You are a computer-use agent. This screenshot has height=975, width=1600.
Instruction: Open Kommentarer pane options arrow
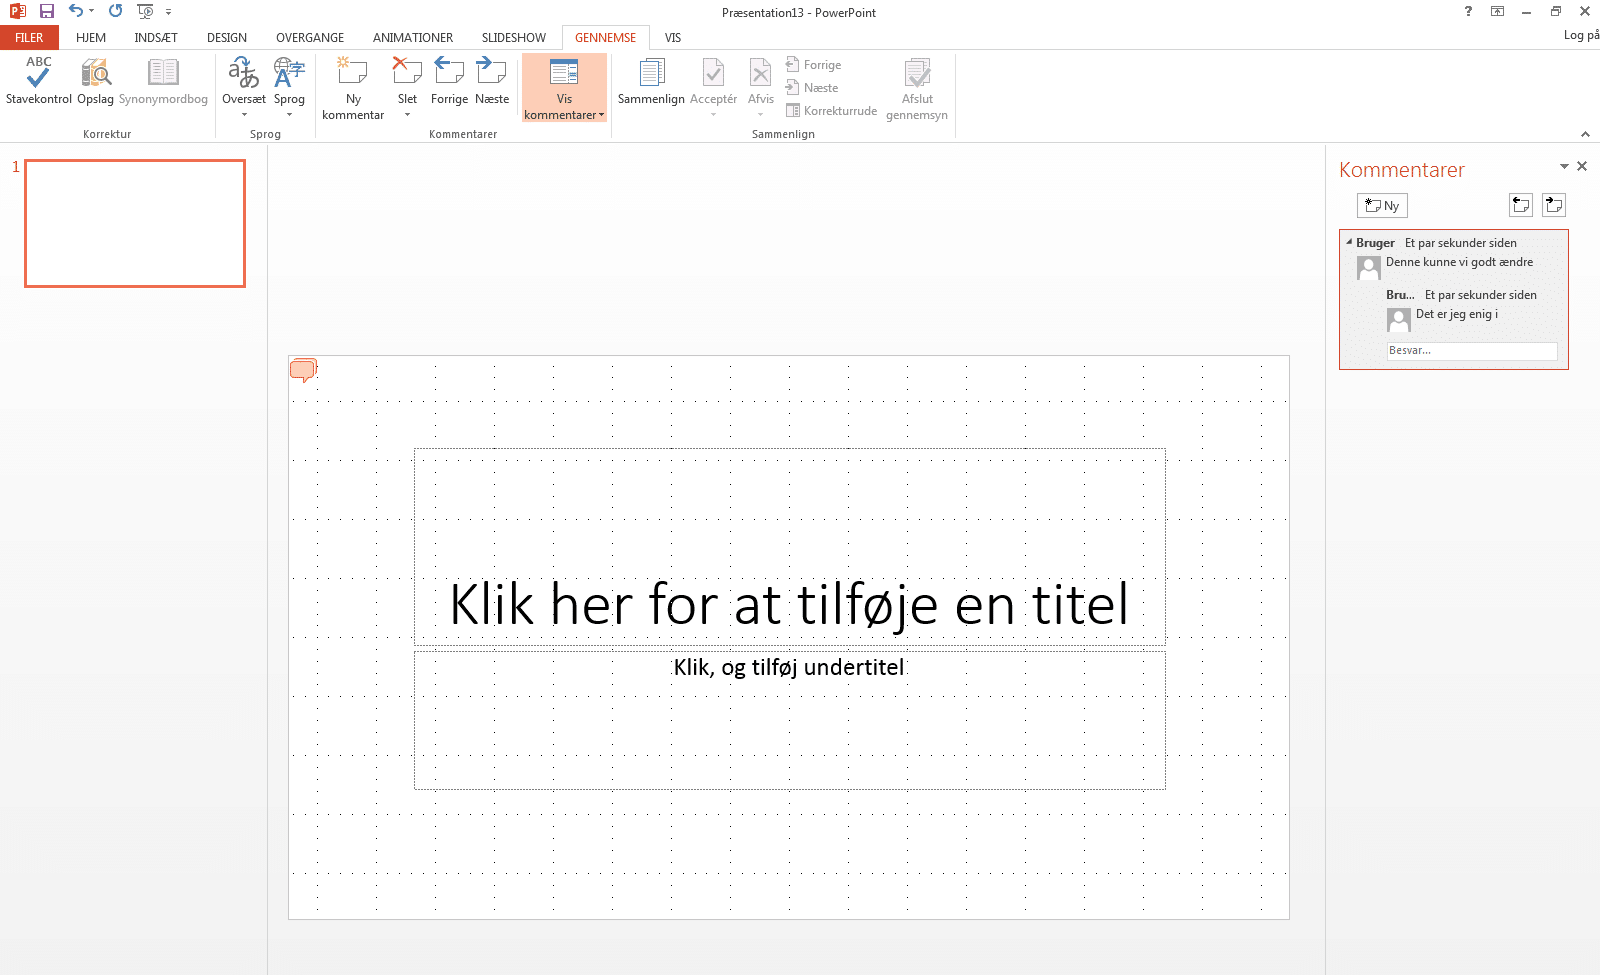(1564, 166)
